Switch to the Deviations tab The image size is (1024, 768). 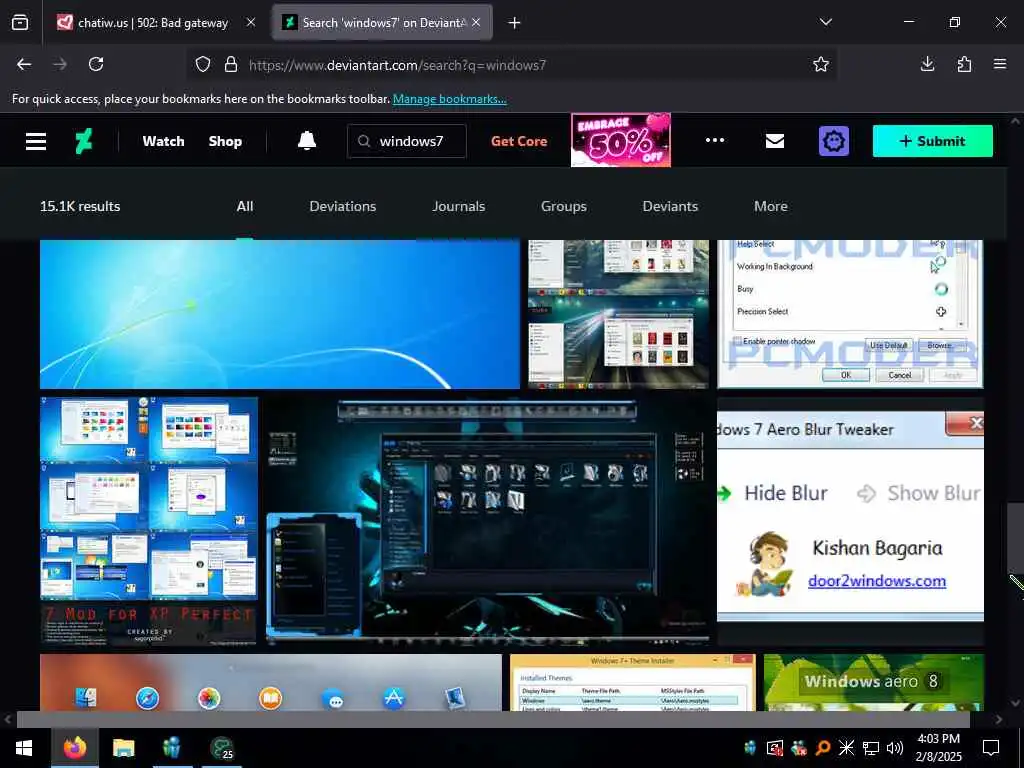343,206
